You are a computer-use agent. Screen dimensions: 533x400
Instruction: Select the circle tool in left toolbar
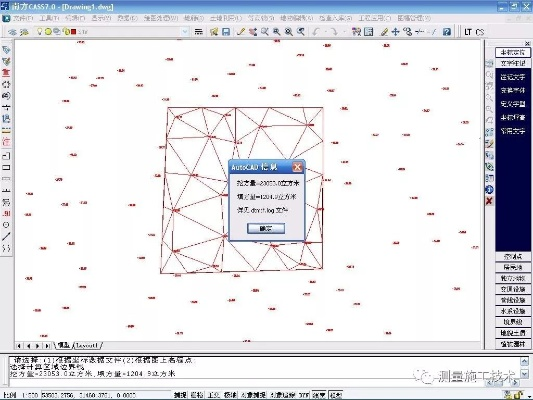click(x=6, y=225)
